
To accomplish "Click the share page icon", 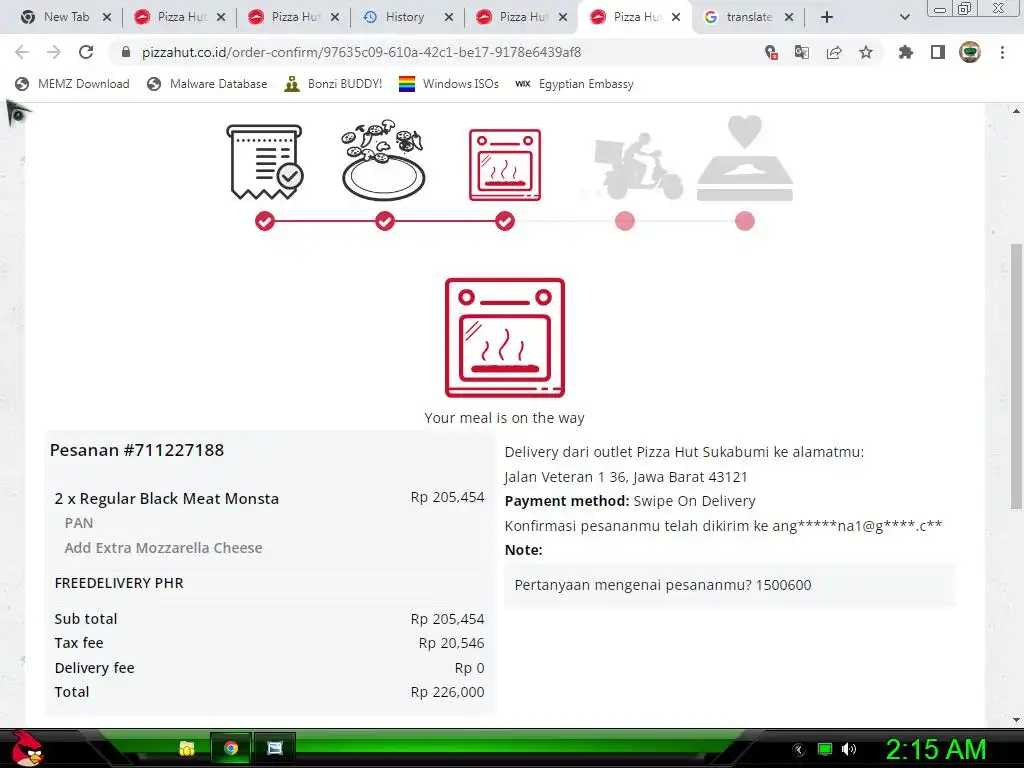I will [x=834, y=52].
